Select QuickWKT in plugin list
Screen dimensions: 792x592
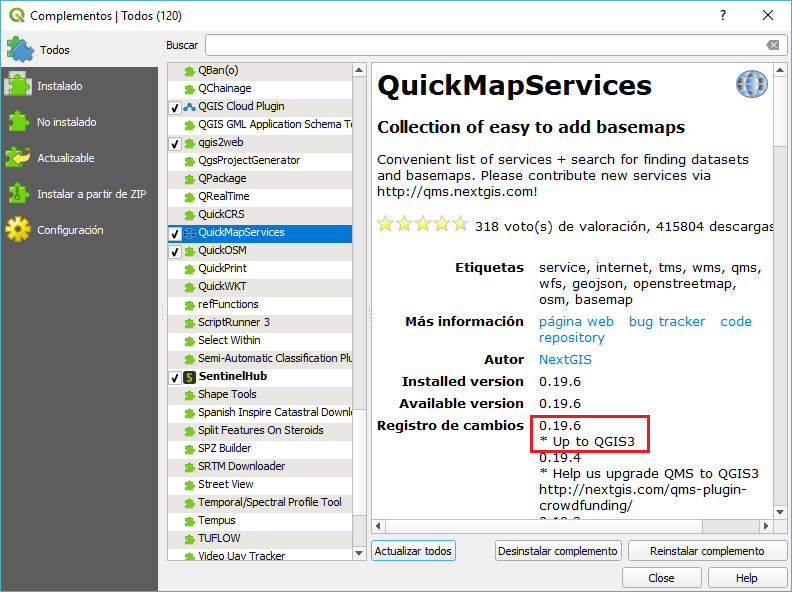260,287
